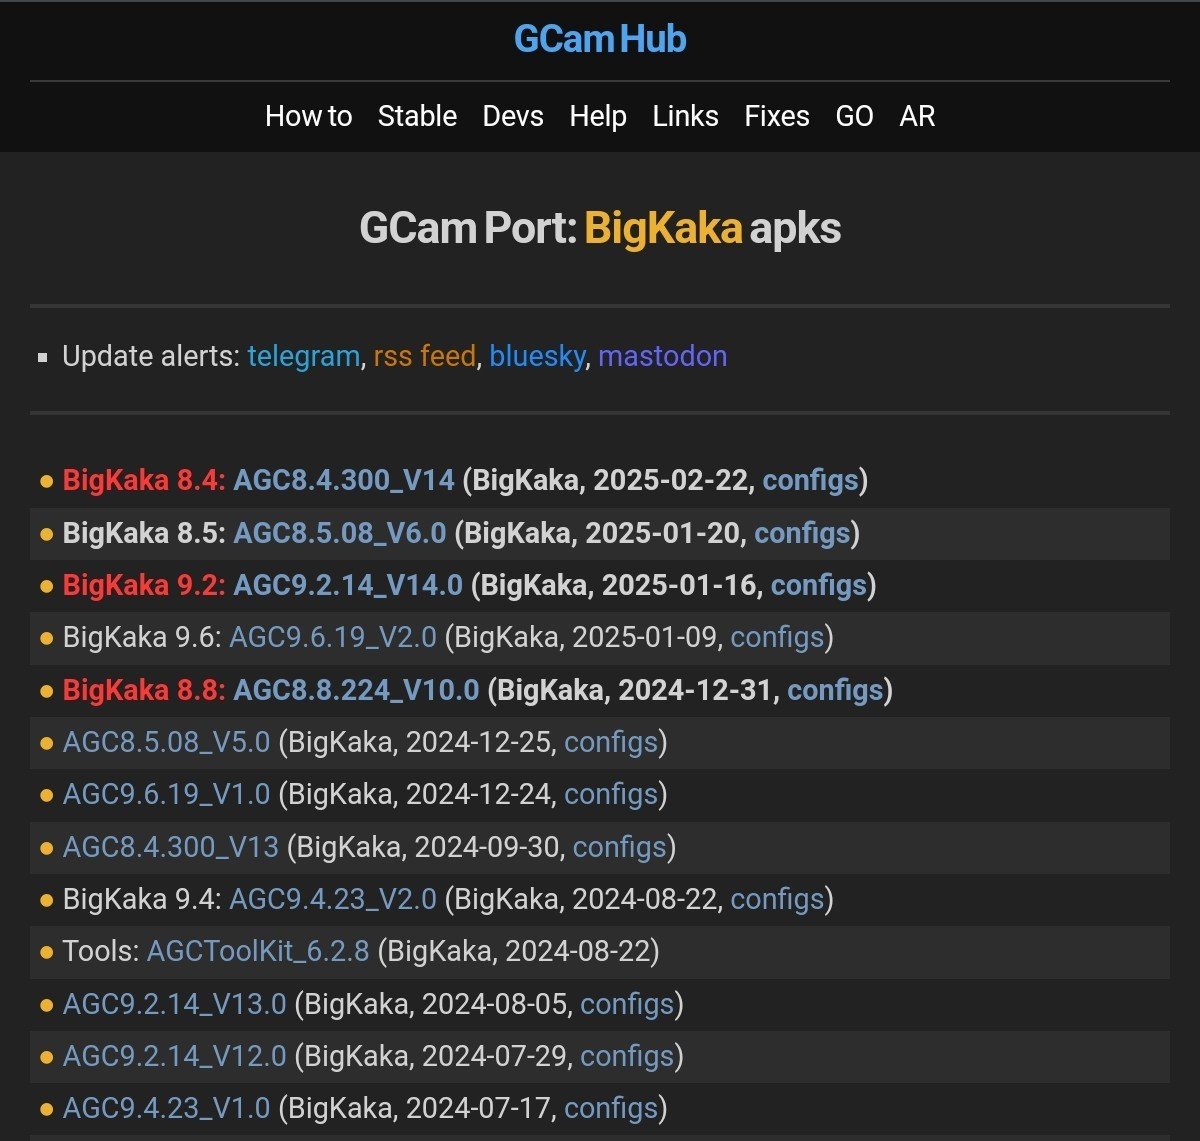Go to the Stable menu page

417,117
